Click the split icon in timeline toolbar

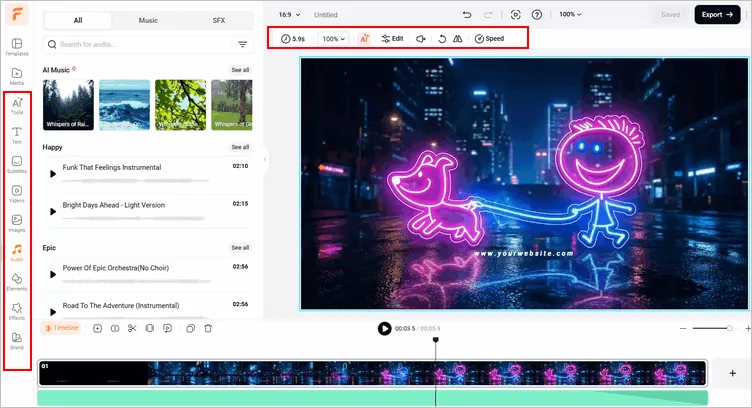pos(115,328)
